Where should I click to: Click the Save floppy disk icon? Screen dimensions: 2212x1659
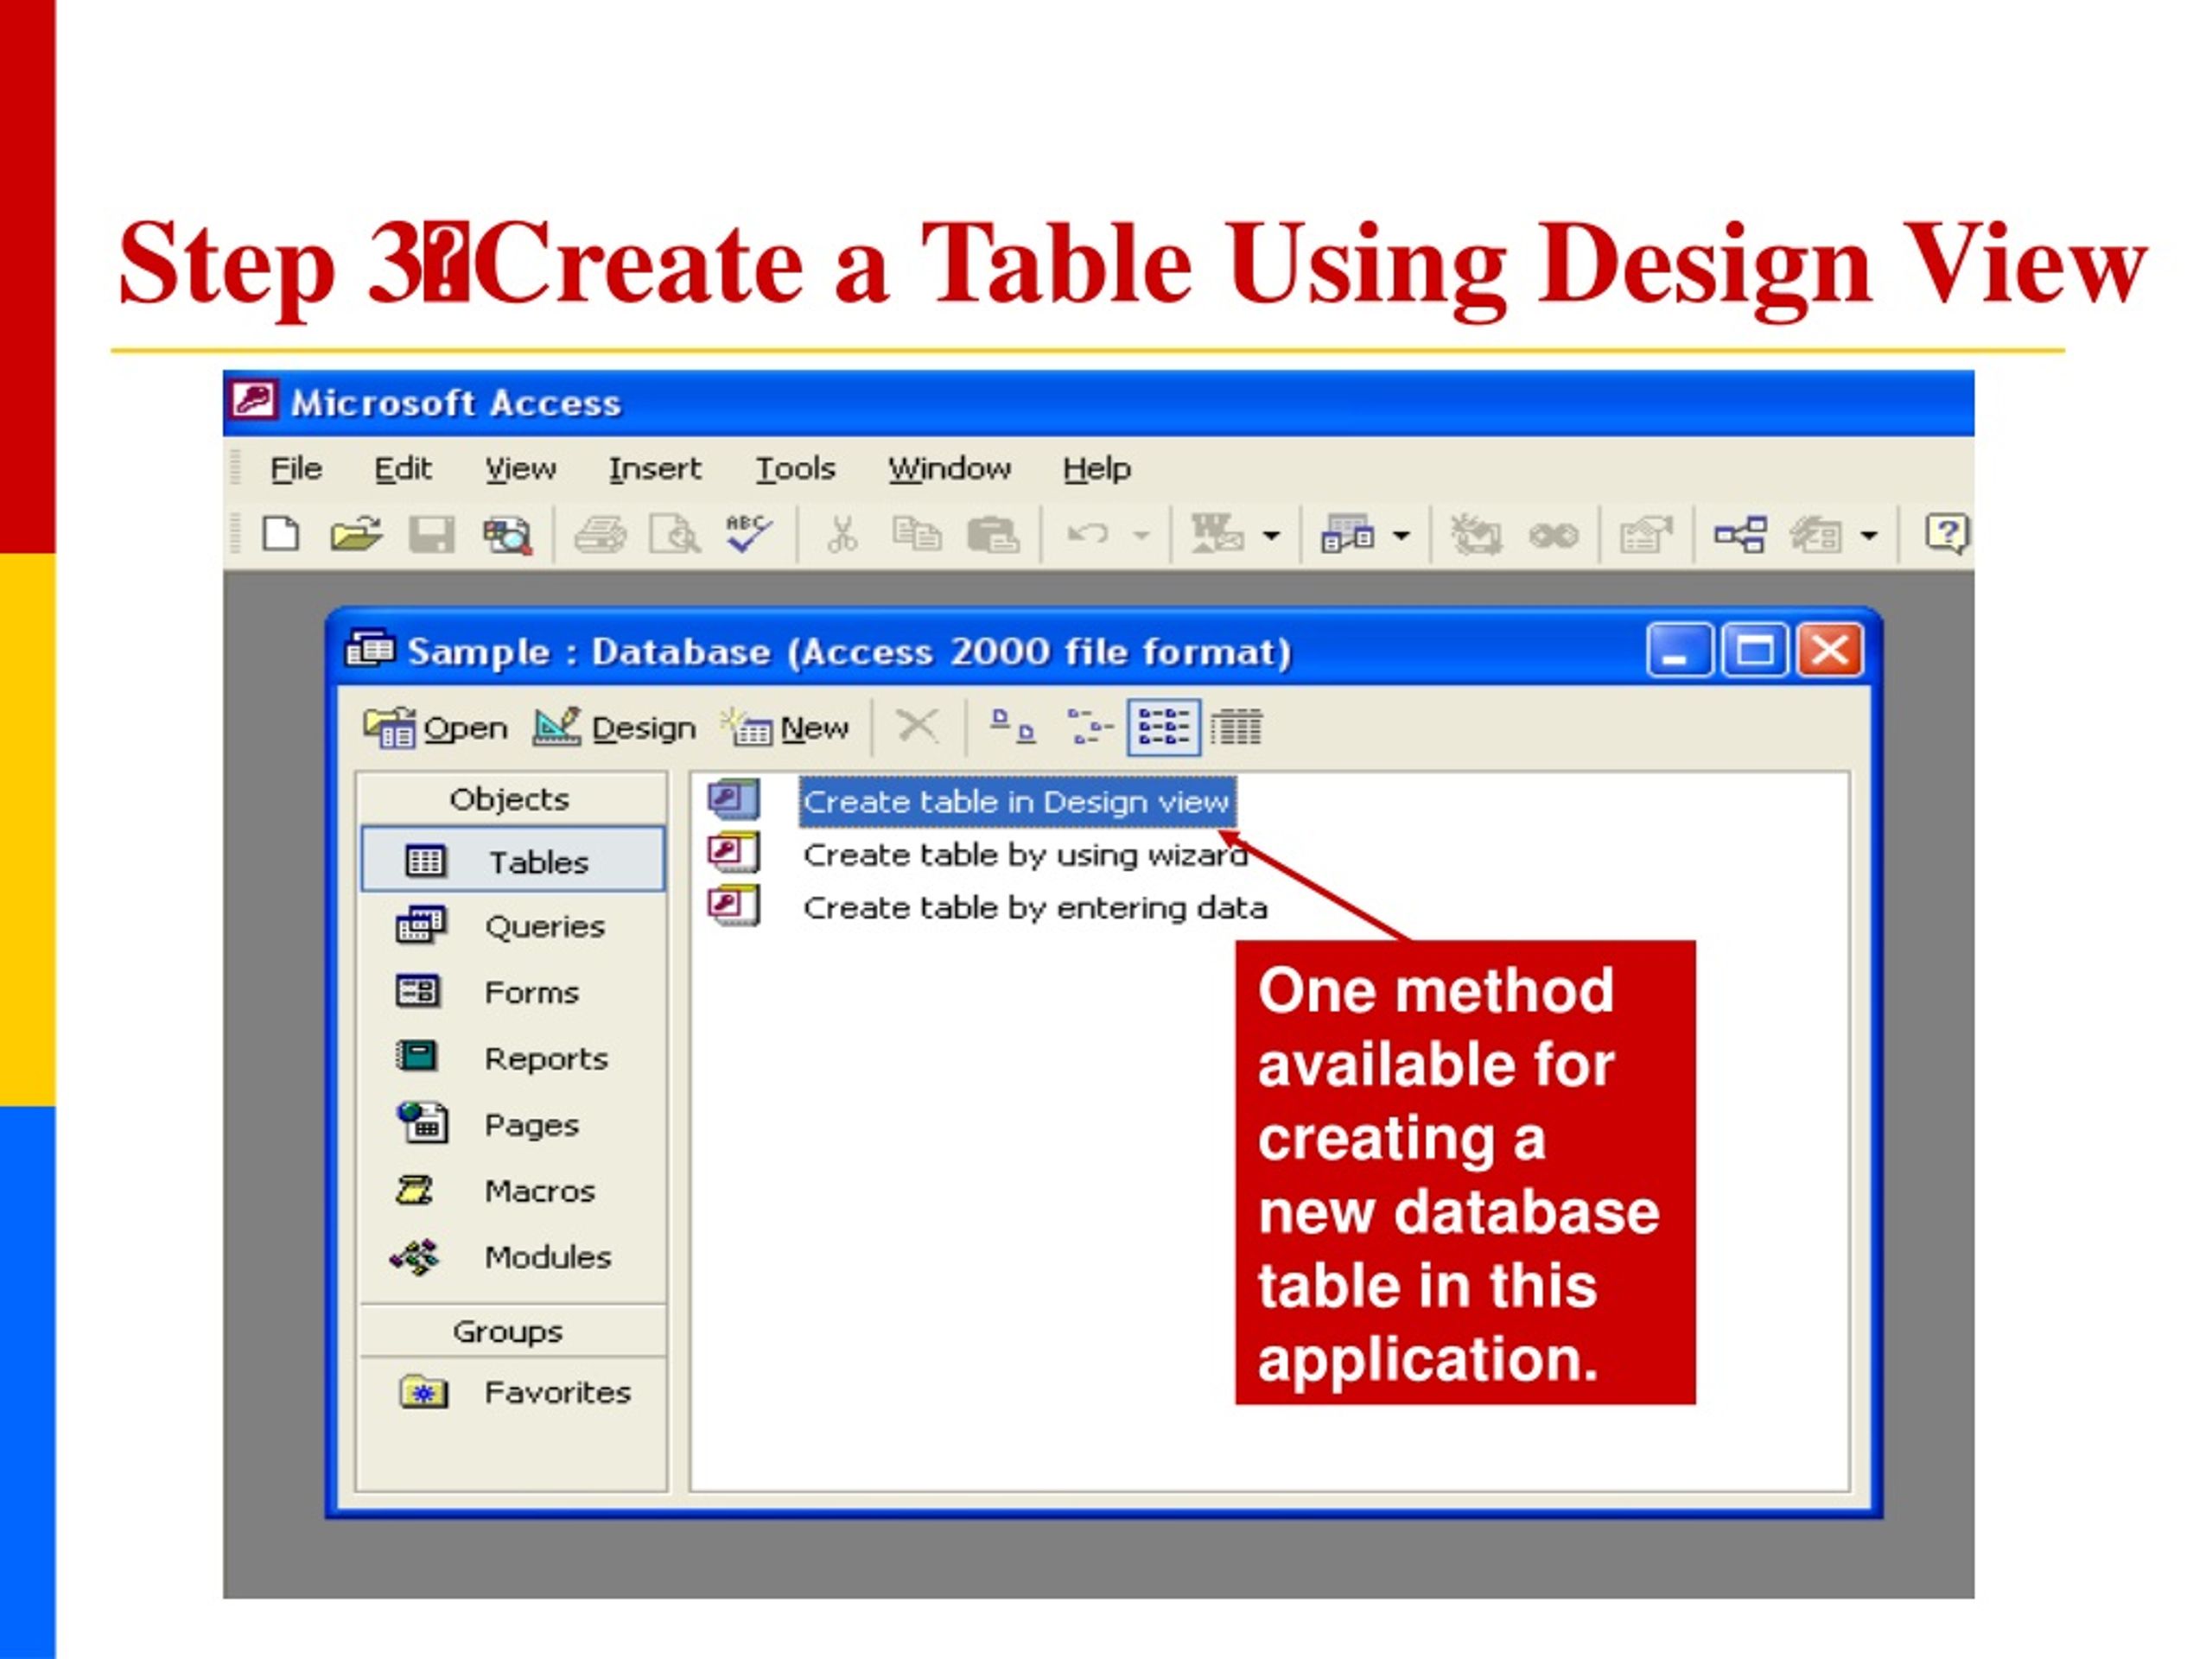click(432, 535)
